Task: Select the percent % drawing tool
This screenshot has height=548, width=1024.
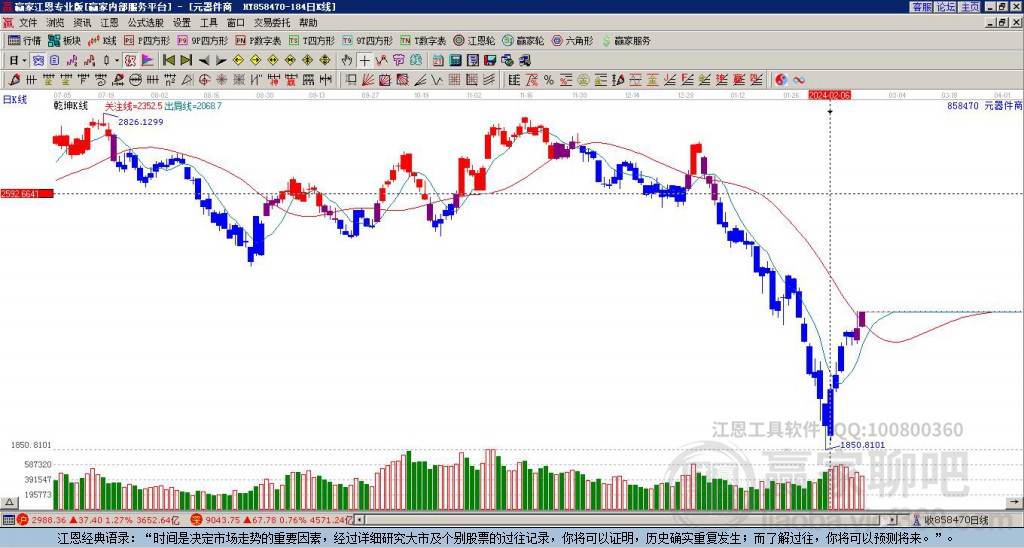Action: (549, 80)
